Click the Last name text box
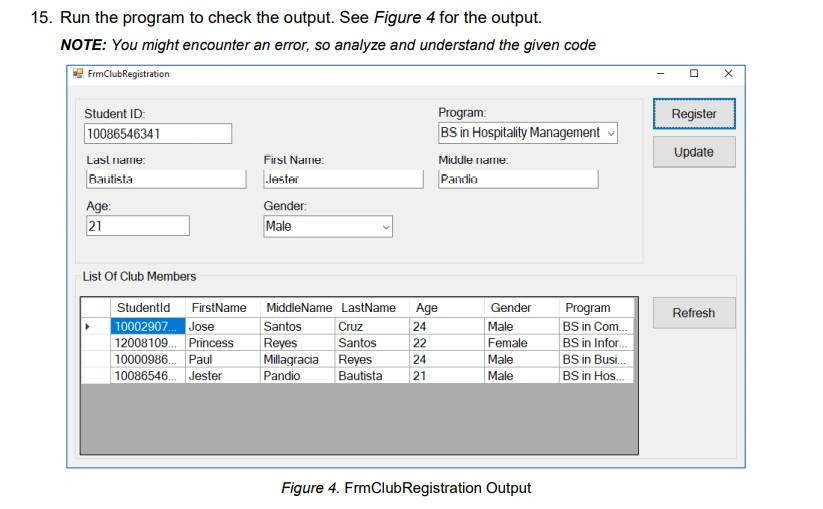 point(166,179)
